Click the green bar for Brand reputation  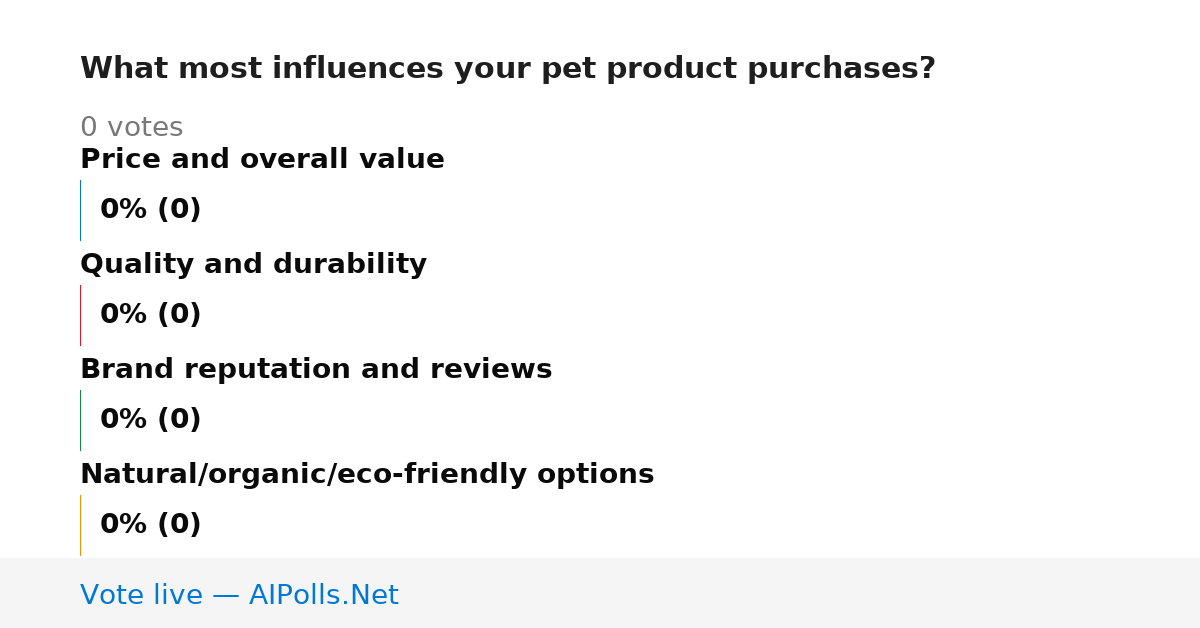pos(80,420)
